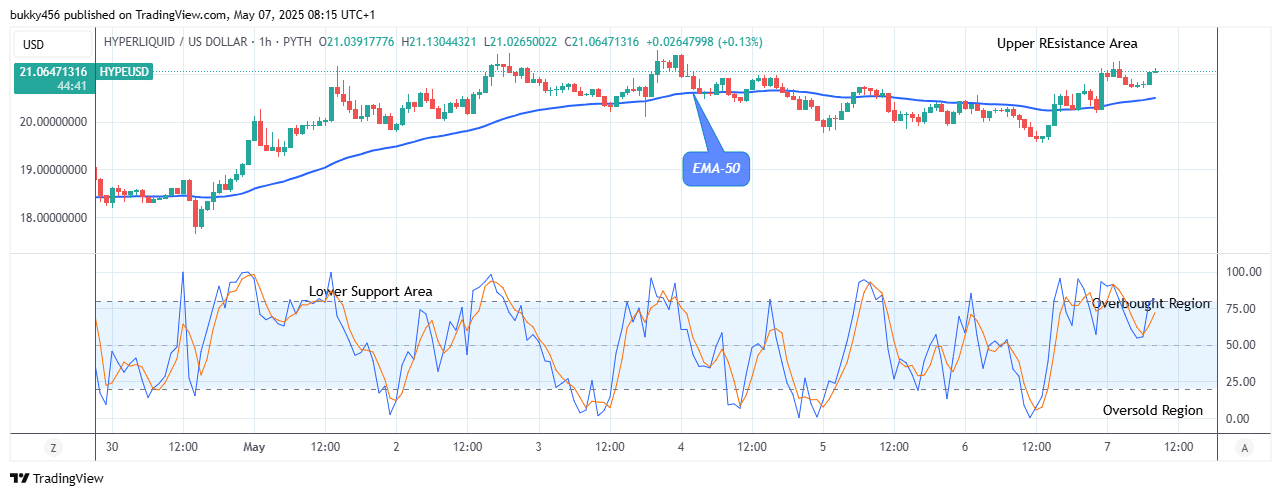Screen dimensions: 1281x496
Task: Click the 20.00000000 price axis label
Action: click(53, 122)
